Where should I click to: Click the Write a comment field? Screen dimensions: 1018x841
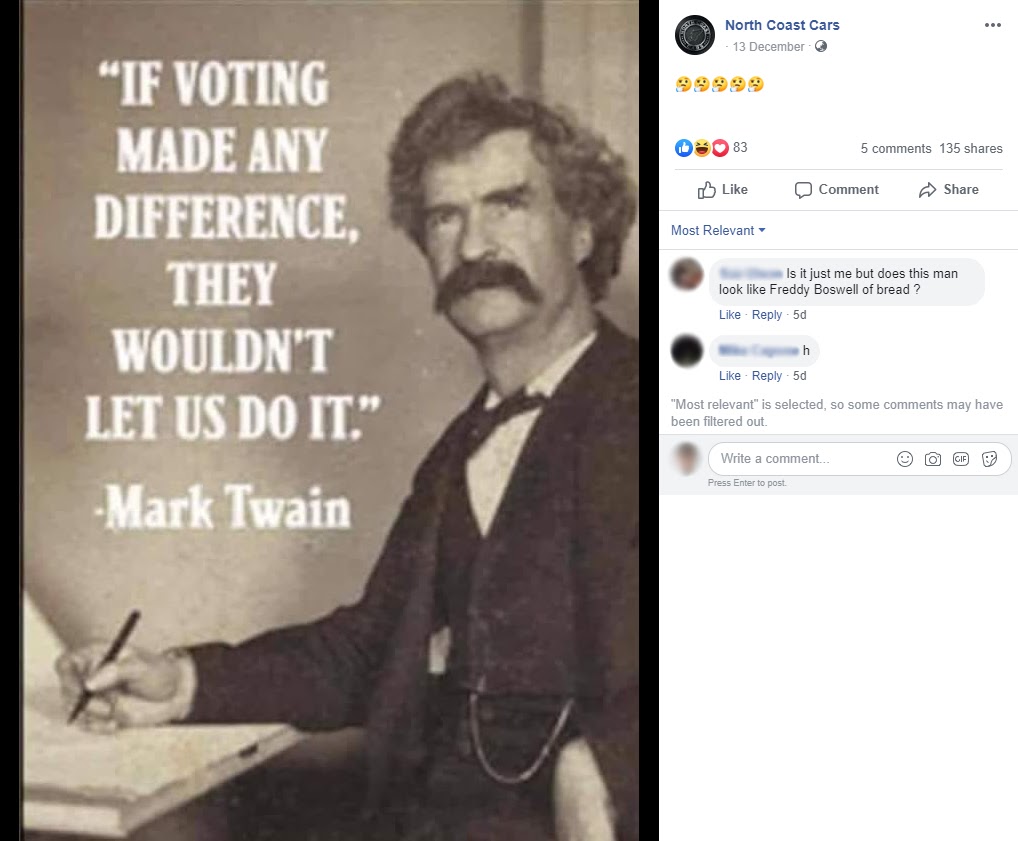click(x=805, y=459)
